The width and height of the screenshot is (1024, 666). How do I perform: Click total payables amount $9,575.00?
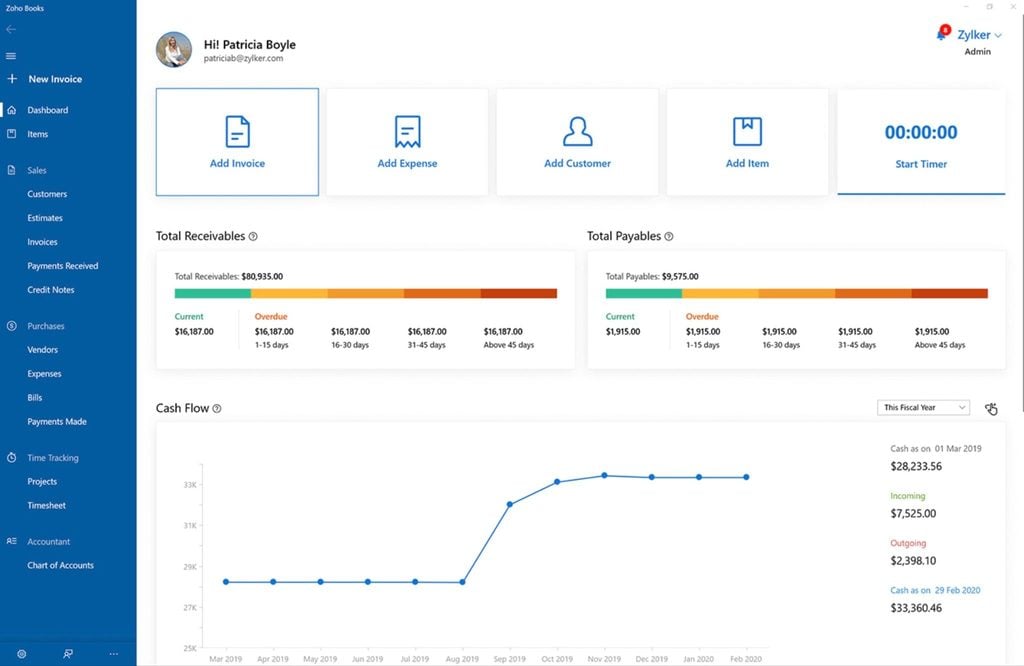pos(680,277)
